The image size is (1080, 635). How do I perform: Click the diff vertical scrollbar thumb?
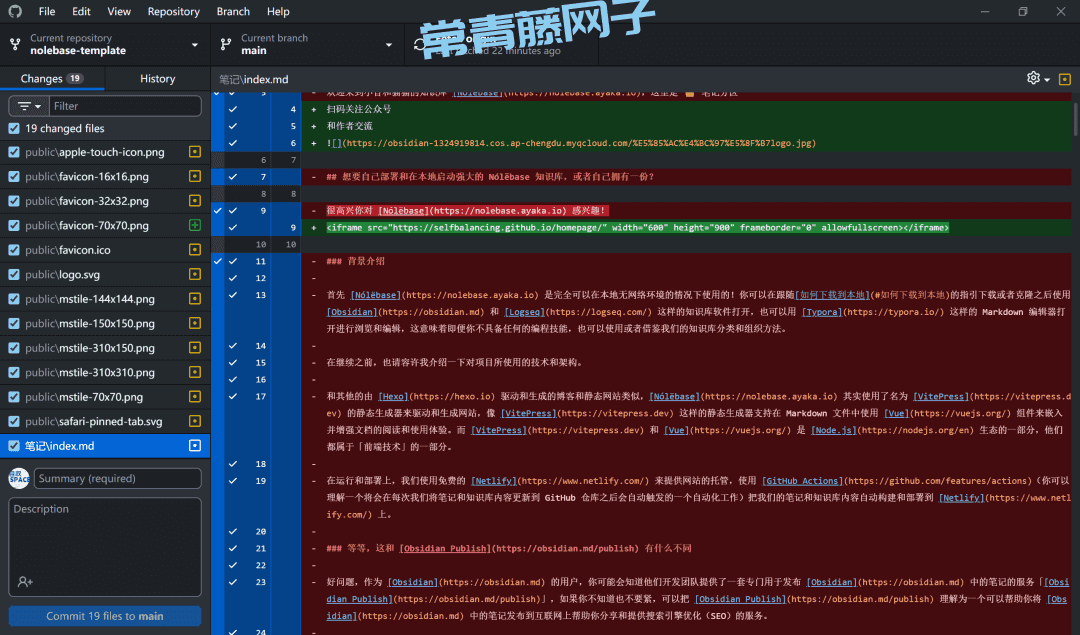pos(1074,118)
